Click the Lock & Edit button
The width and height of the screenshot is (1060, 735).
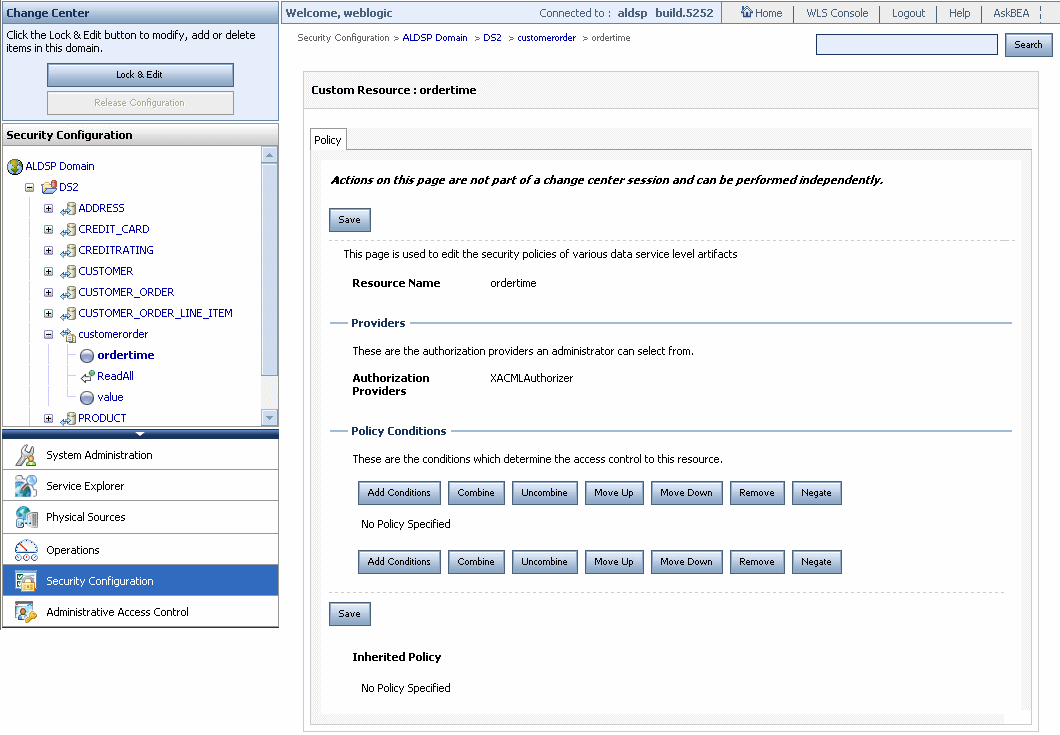[140, 74]
